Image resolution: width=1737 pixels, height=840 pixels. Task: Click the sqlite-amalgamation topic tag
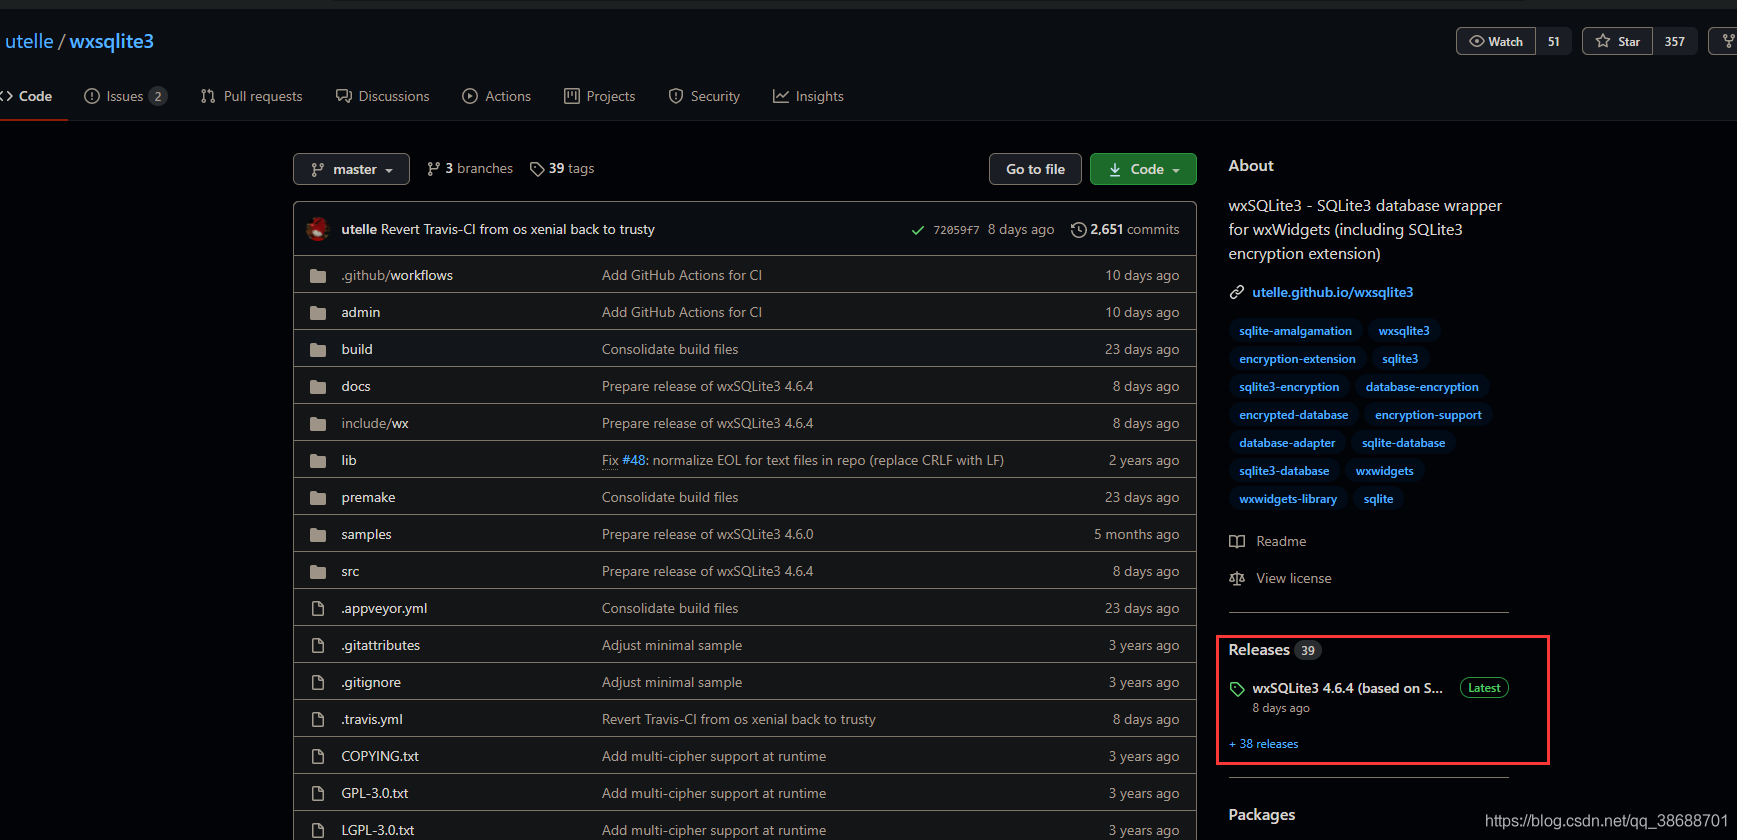click(1295, 331)
